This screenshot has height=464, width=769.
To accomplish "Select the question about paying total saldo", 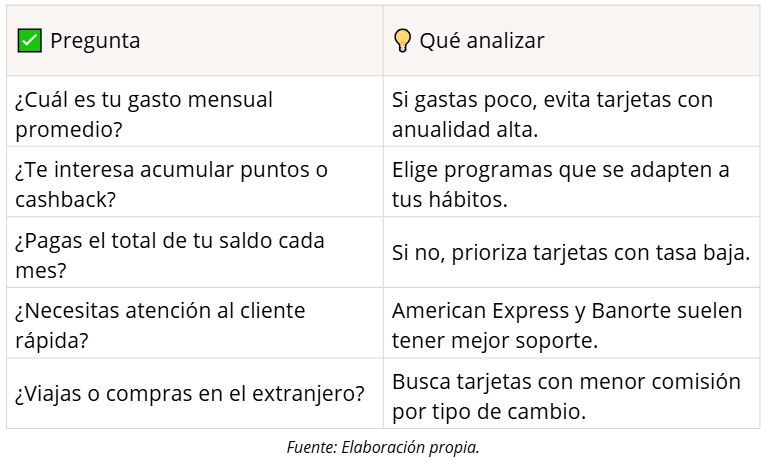I will click(x=169, y=254).
